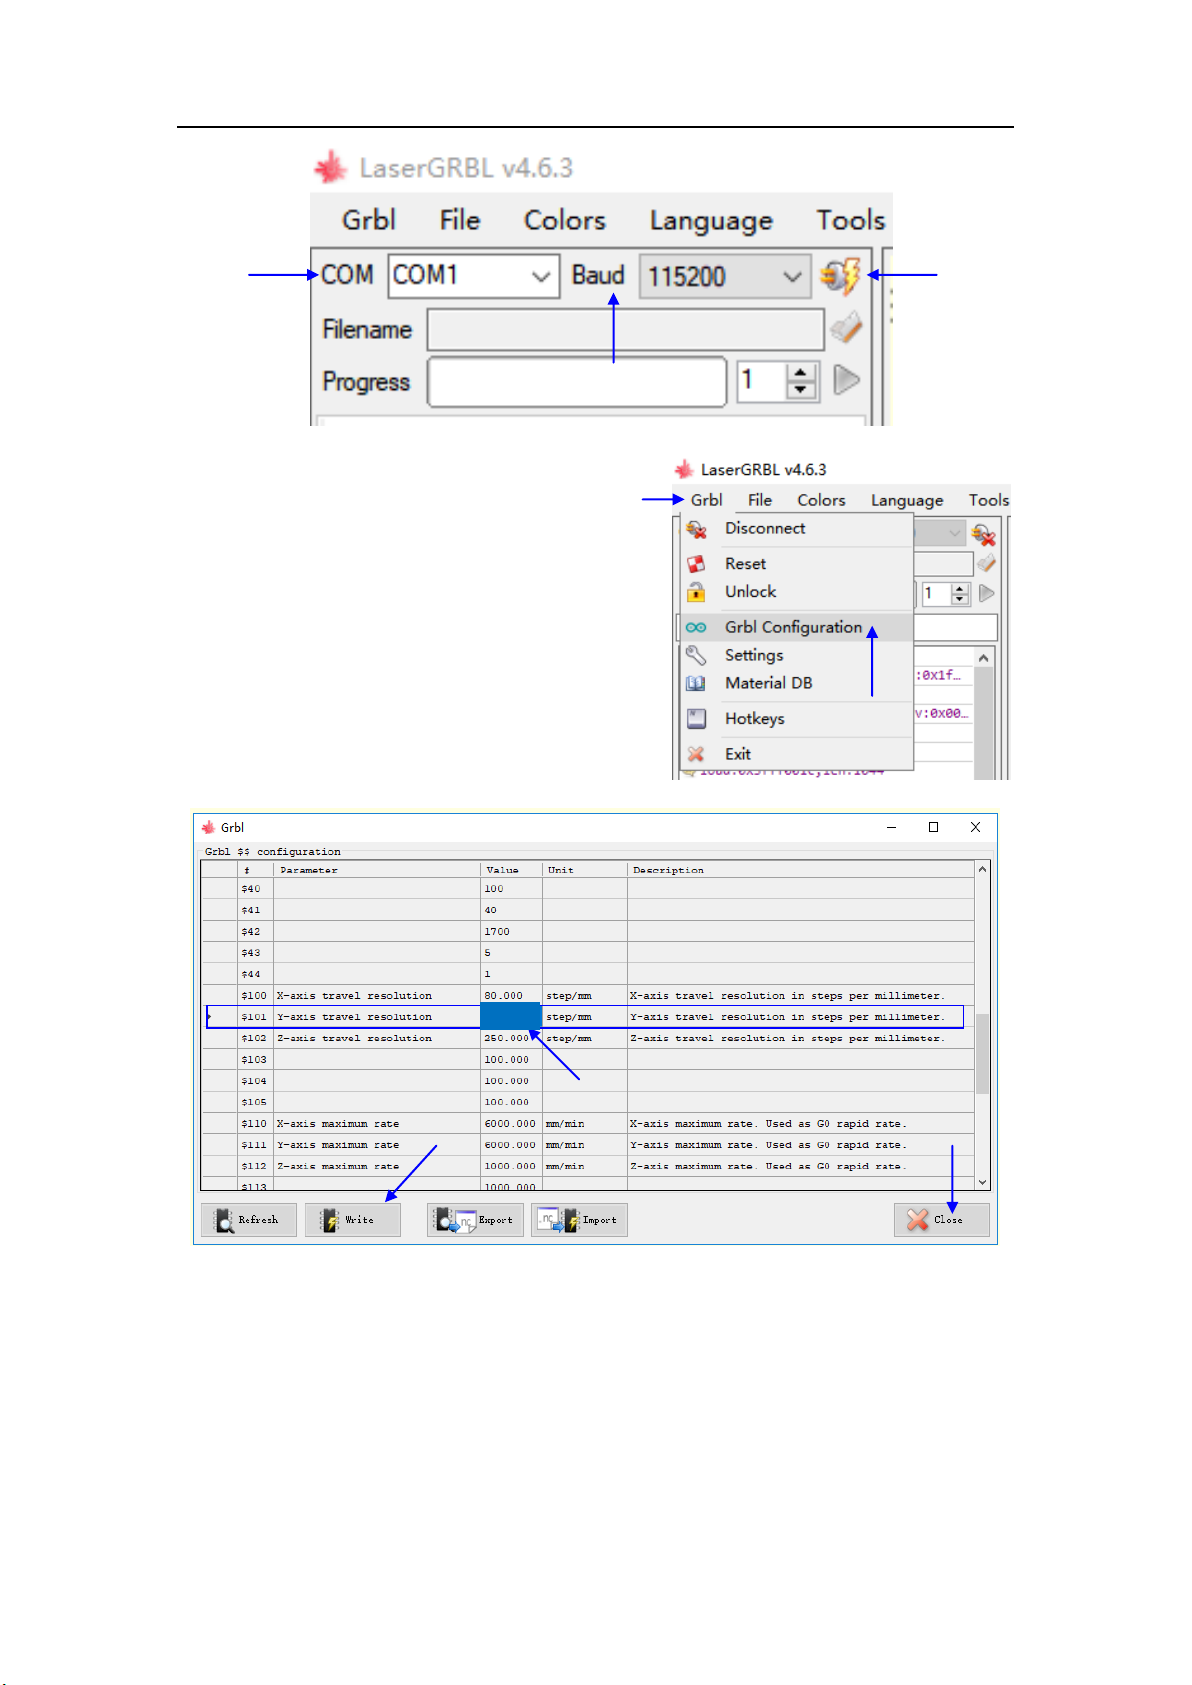Open the File menu in the window with the open Grbl menu
Image resolution: width=1192 pixels, height=1685 pixels.
(x=760, y=500)
